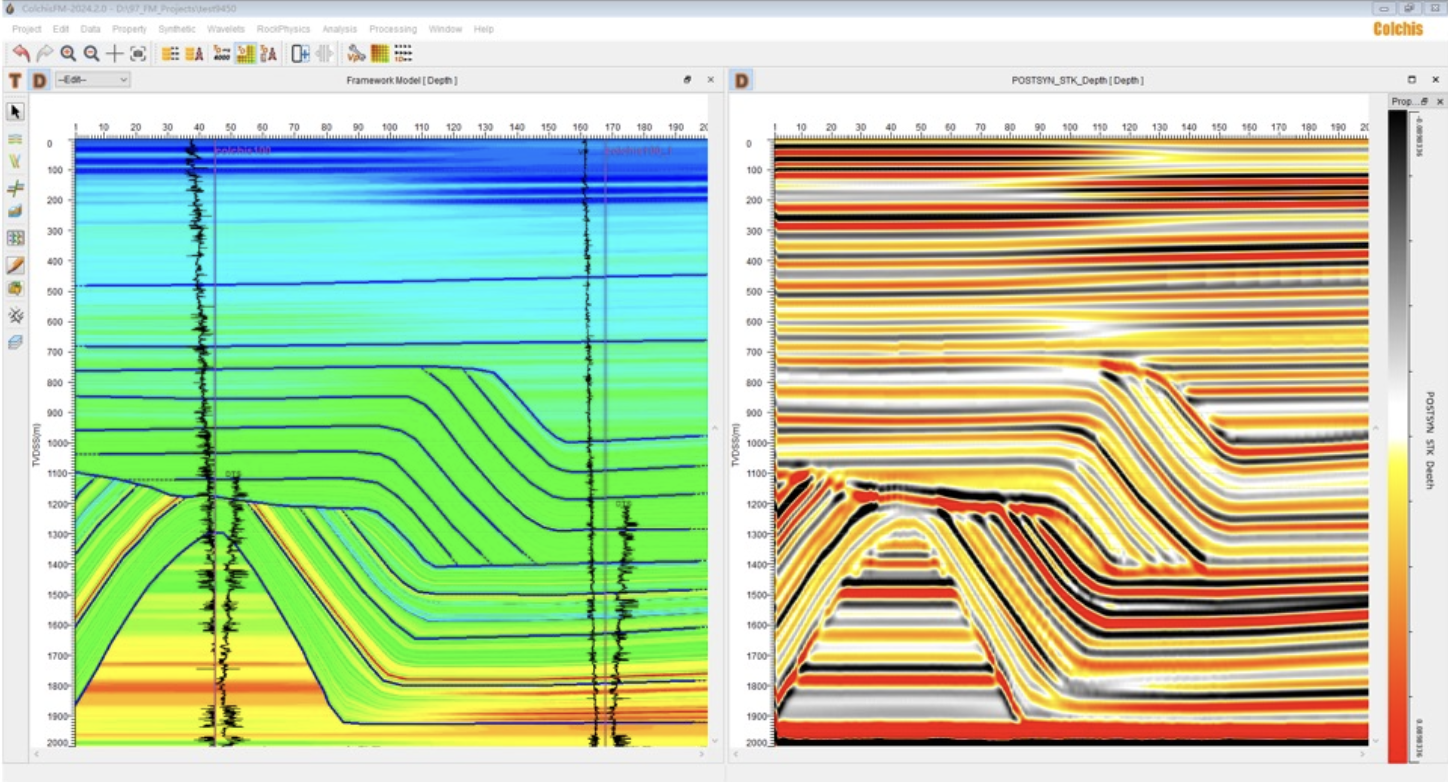Activate the crosshair cursor tool
Screen dimensions: 1448x782
click(115, 53)
